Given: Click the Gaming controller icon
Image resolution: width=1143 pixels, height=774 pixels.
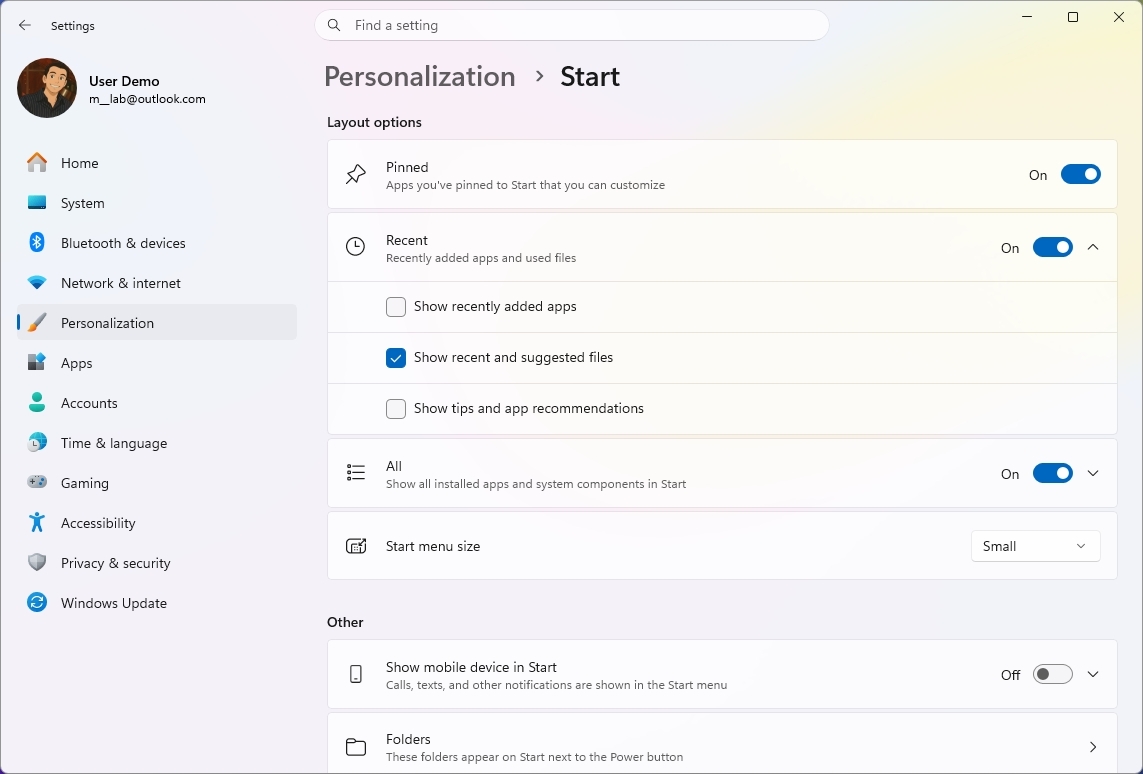Looking at the screenshot, I should (x=36, y=482).
